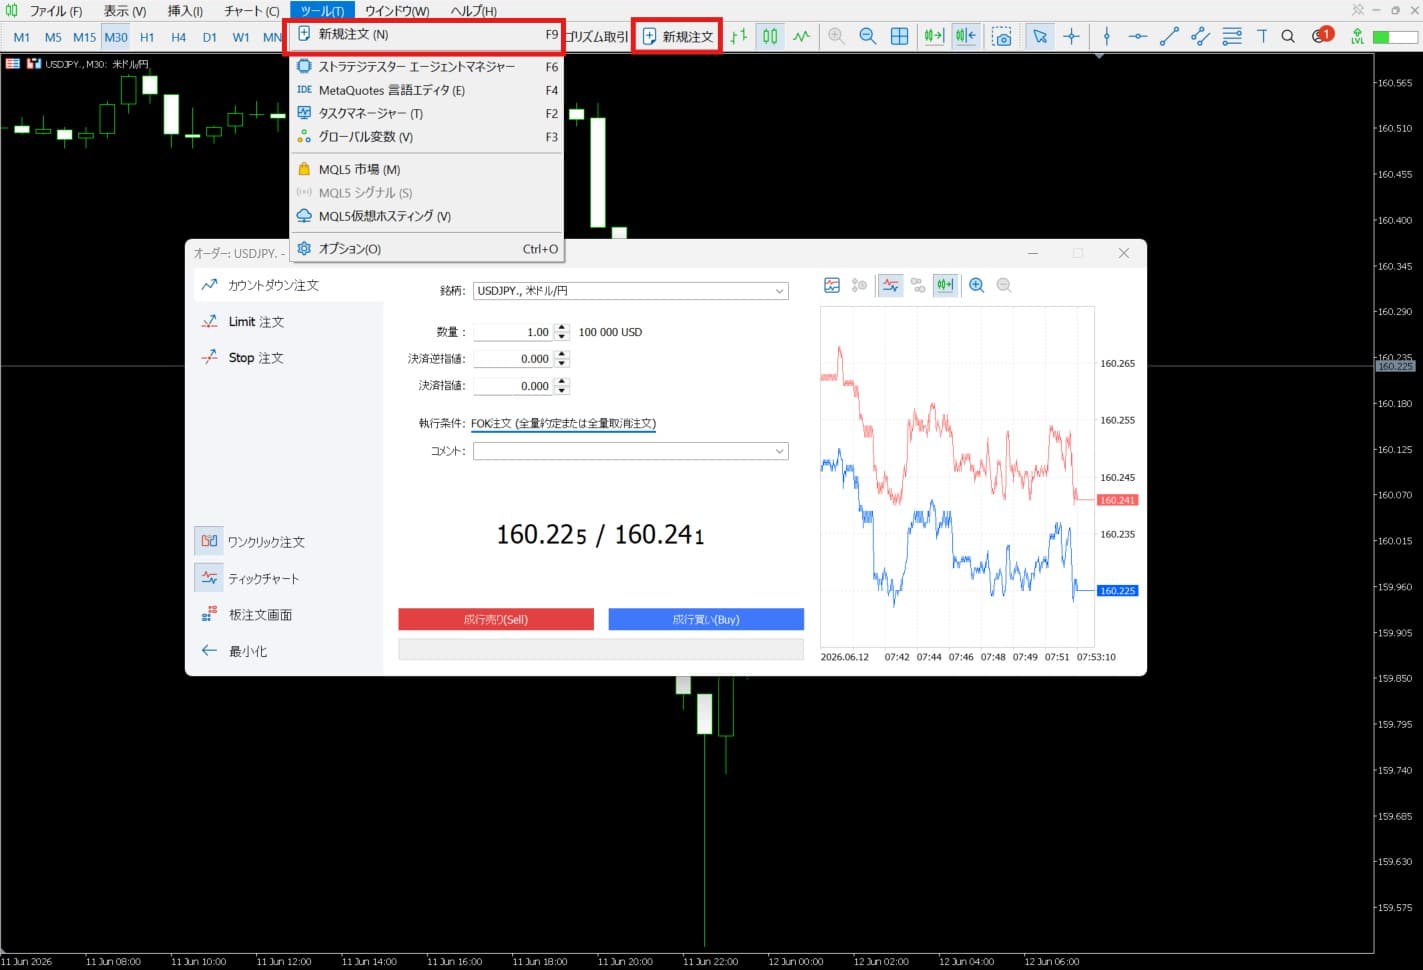Toggle candlestick chart mode in toolbar
This screenshot has height=970, width=1423.
pyautogui.click(x=770, y=36)
